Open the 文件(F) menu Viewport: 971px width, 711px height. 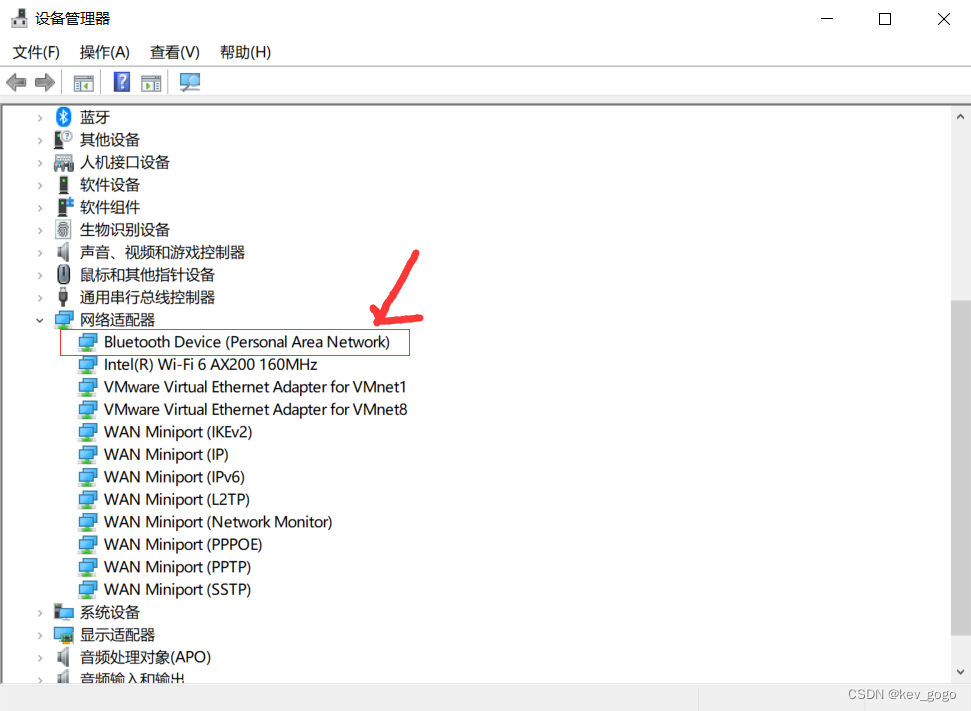click(36, 52)
